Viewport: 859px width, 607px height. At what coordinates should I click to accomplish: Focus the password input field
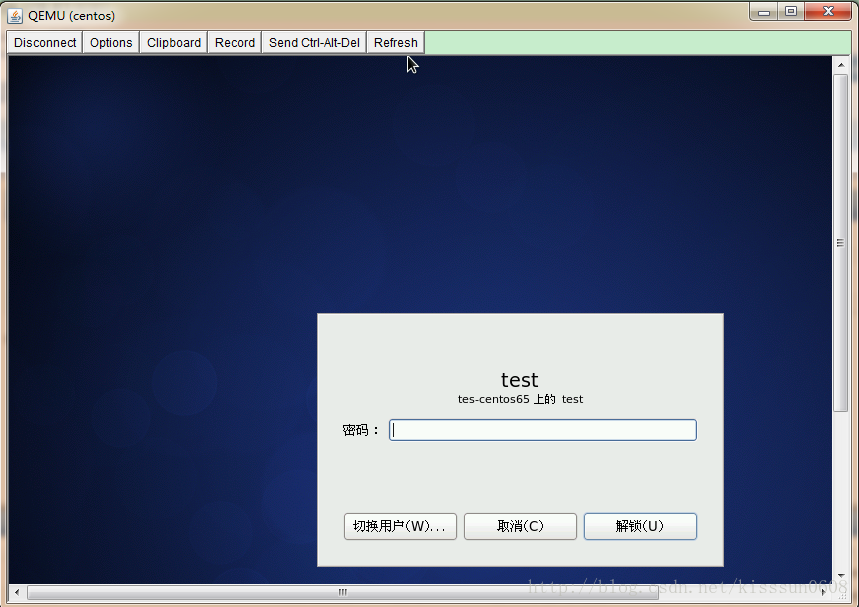(x=543, y=430)
